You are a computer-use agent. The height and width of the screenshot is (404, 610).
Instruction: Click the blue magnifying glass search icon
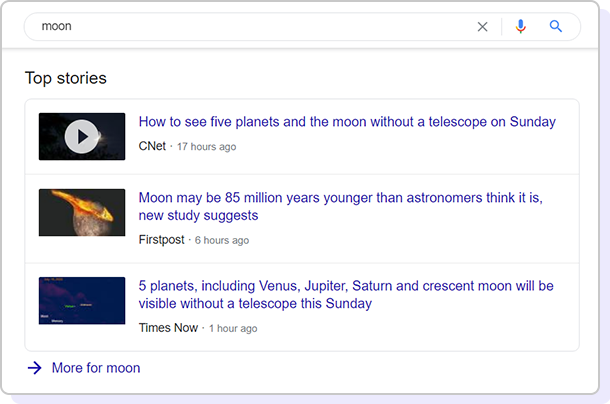point(557,27)
